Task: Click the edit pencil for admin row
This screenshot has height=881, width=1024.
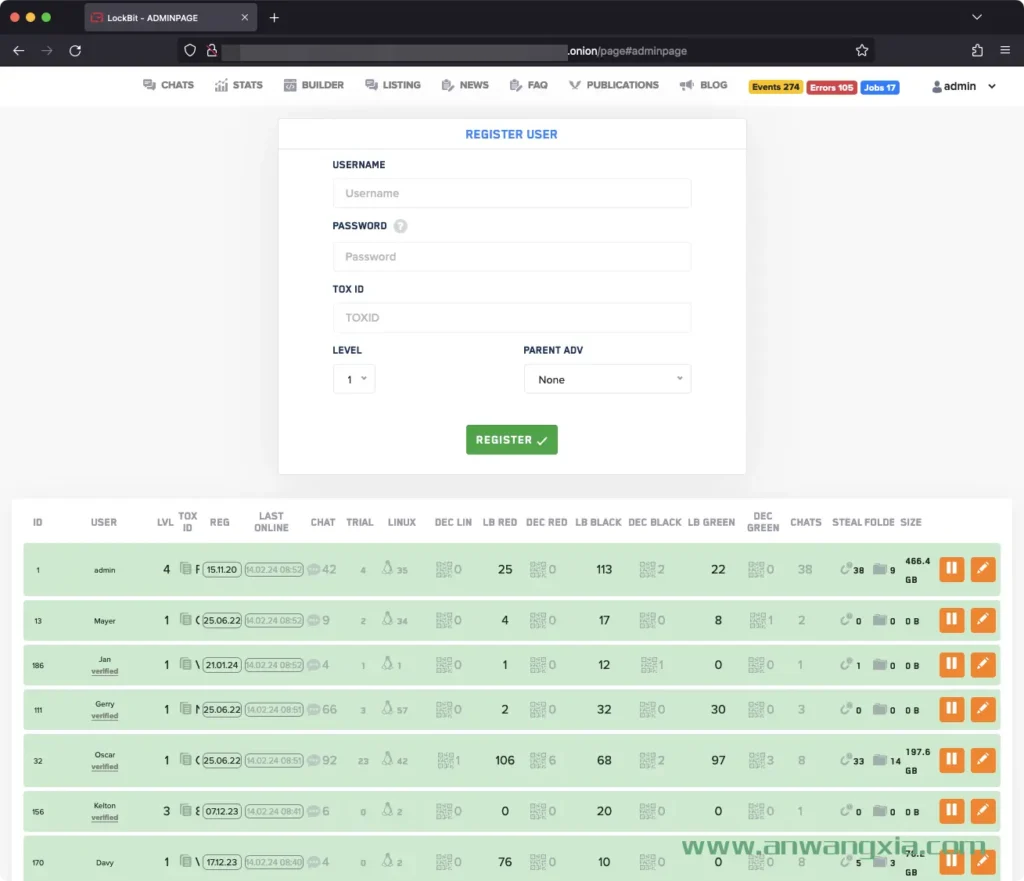Action: [983, 569]
